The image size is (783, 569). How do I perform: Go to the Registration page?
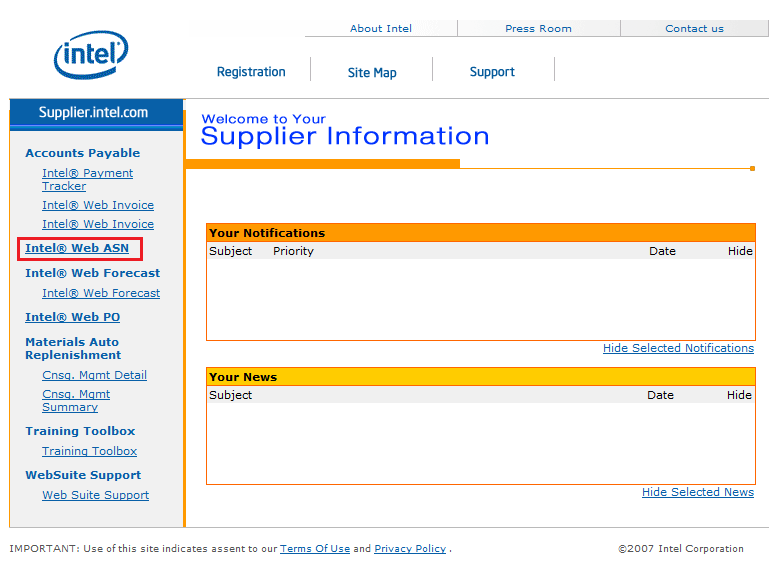point(251,72)
